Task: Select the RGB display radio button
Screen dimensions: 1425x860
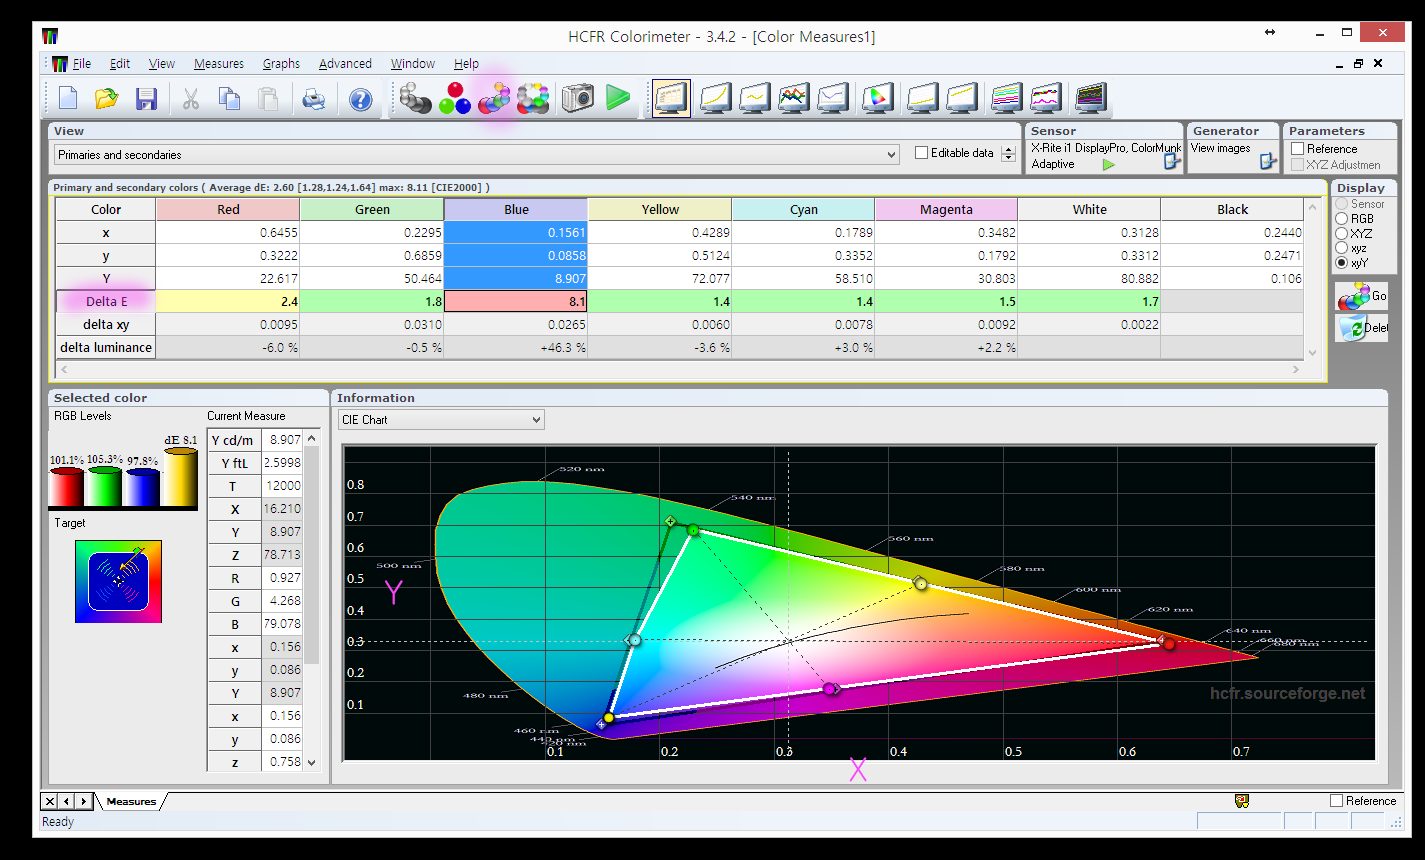Action: (1342, 219)
